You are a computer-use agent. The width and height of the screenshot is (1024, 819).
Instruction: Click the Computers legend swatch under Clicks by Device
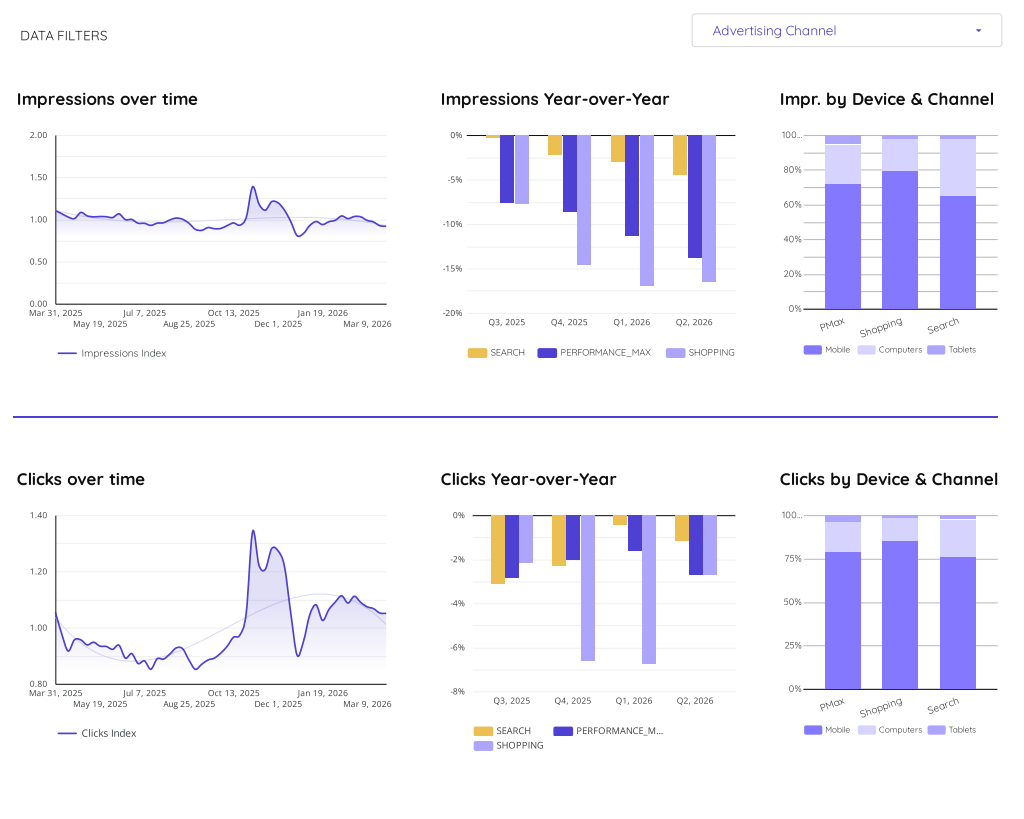click(x=867, y=730)
